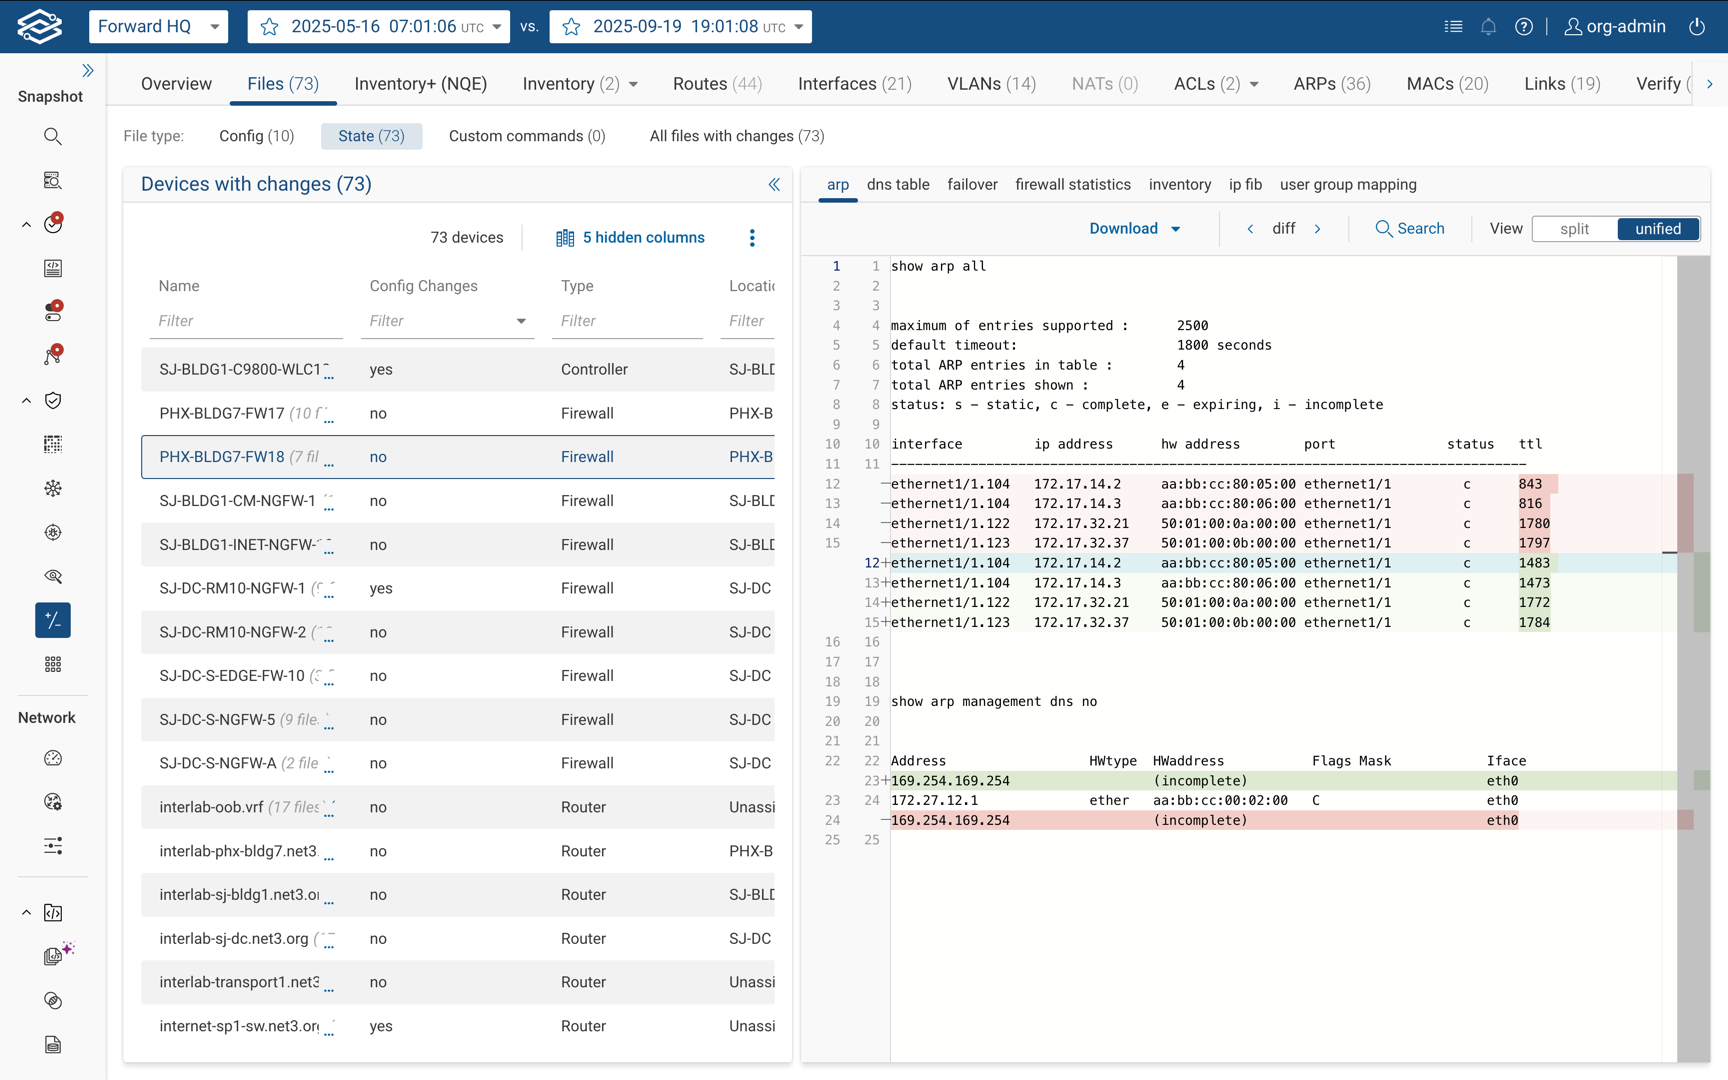Collapse the Devices with changes panel
This screenshot has width=1728, height=1080.
click(773, 184)
